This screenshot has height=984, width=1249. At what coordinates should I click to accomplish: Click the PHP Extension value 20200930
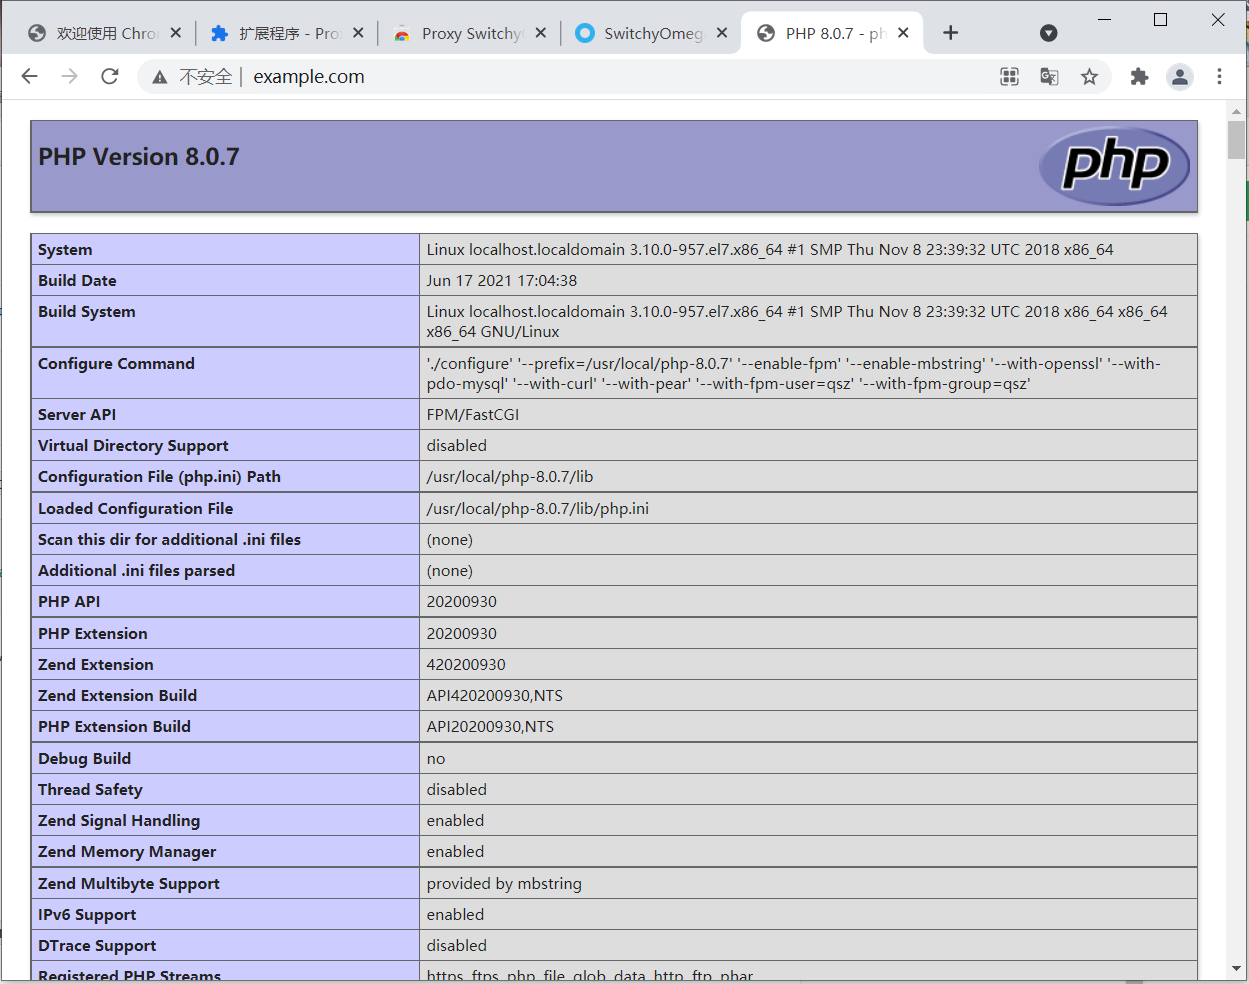pos(462,634)
